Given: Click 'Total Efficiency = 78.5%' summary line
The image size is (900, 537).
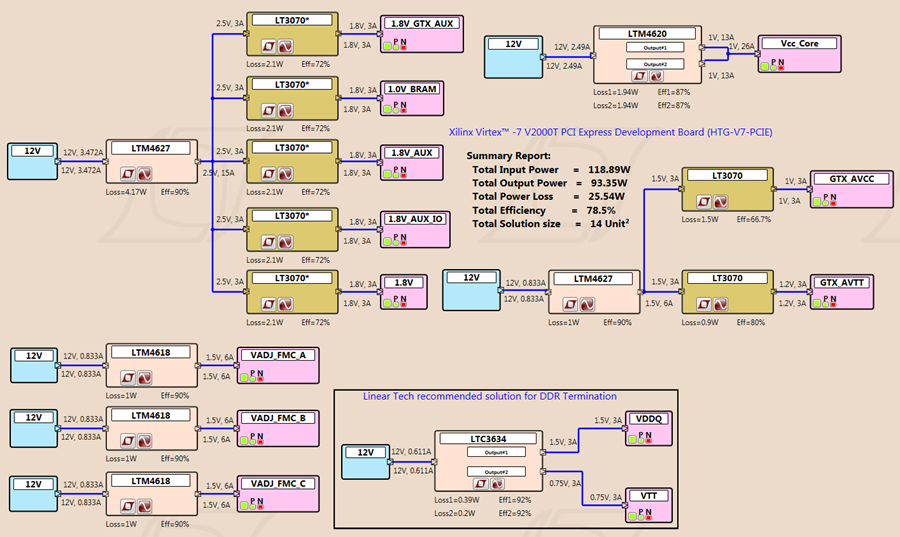Looking at the screenshot, I should (x=544, y=210).
